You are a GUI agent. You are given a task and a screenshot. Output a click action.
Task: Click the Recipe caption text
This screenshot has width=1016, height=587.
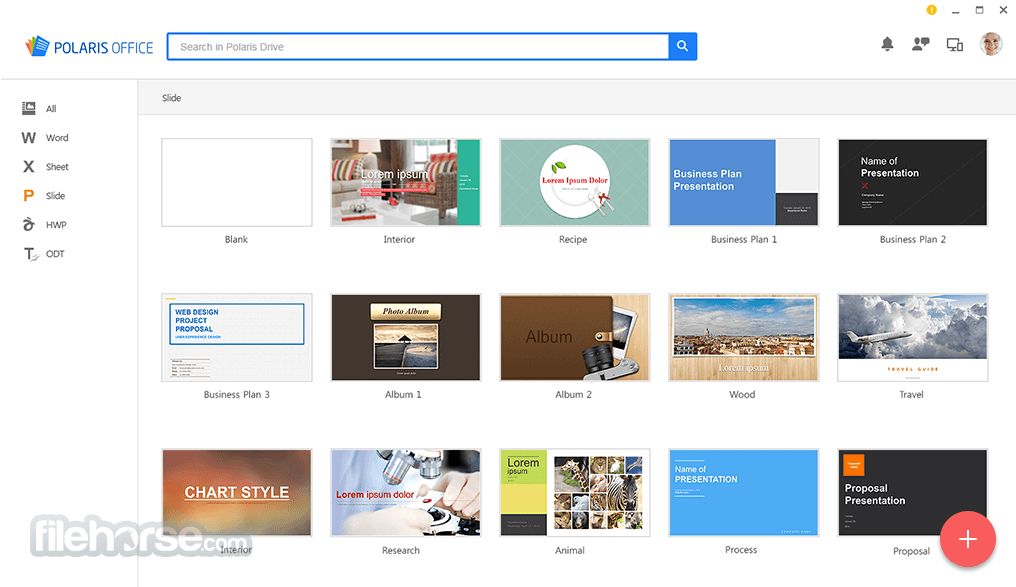click(573, 239)
